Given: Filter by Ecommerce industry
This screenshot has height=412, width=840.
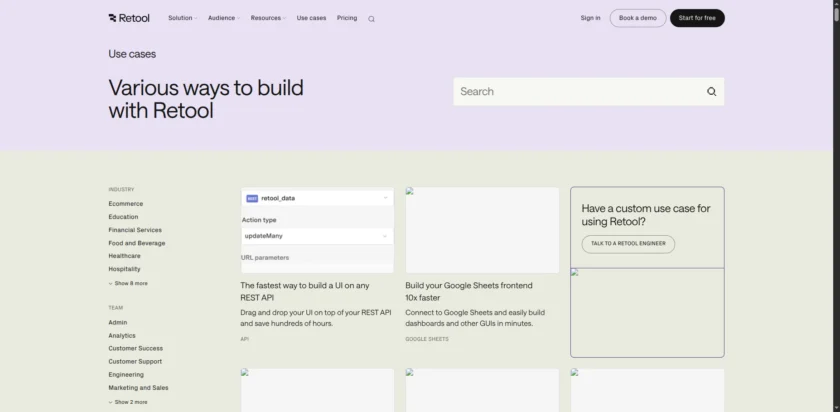Looking at the screenshot, I should (x=125, y=204).
